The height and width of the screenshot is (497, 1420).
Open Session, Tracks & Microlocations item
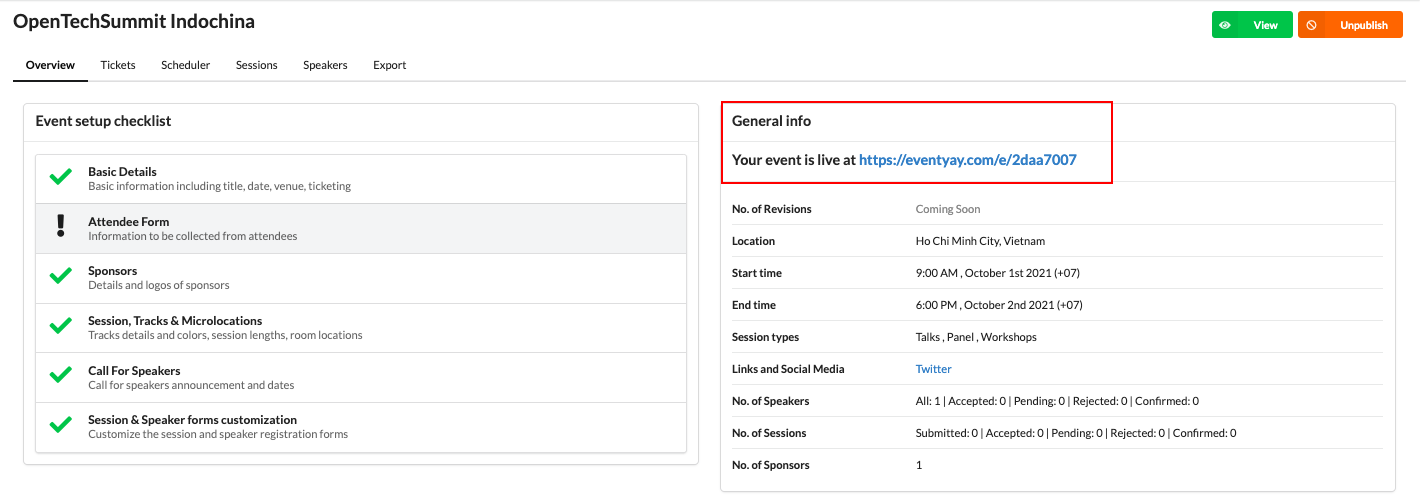[x=361, y=328]
